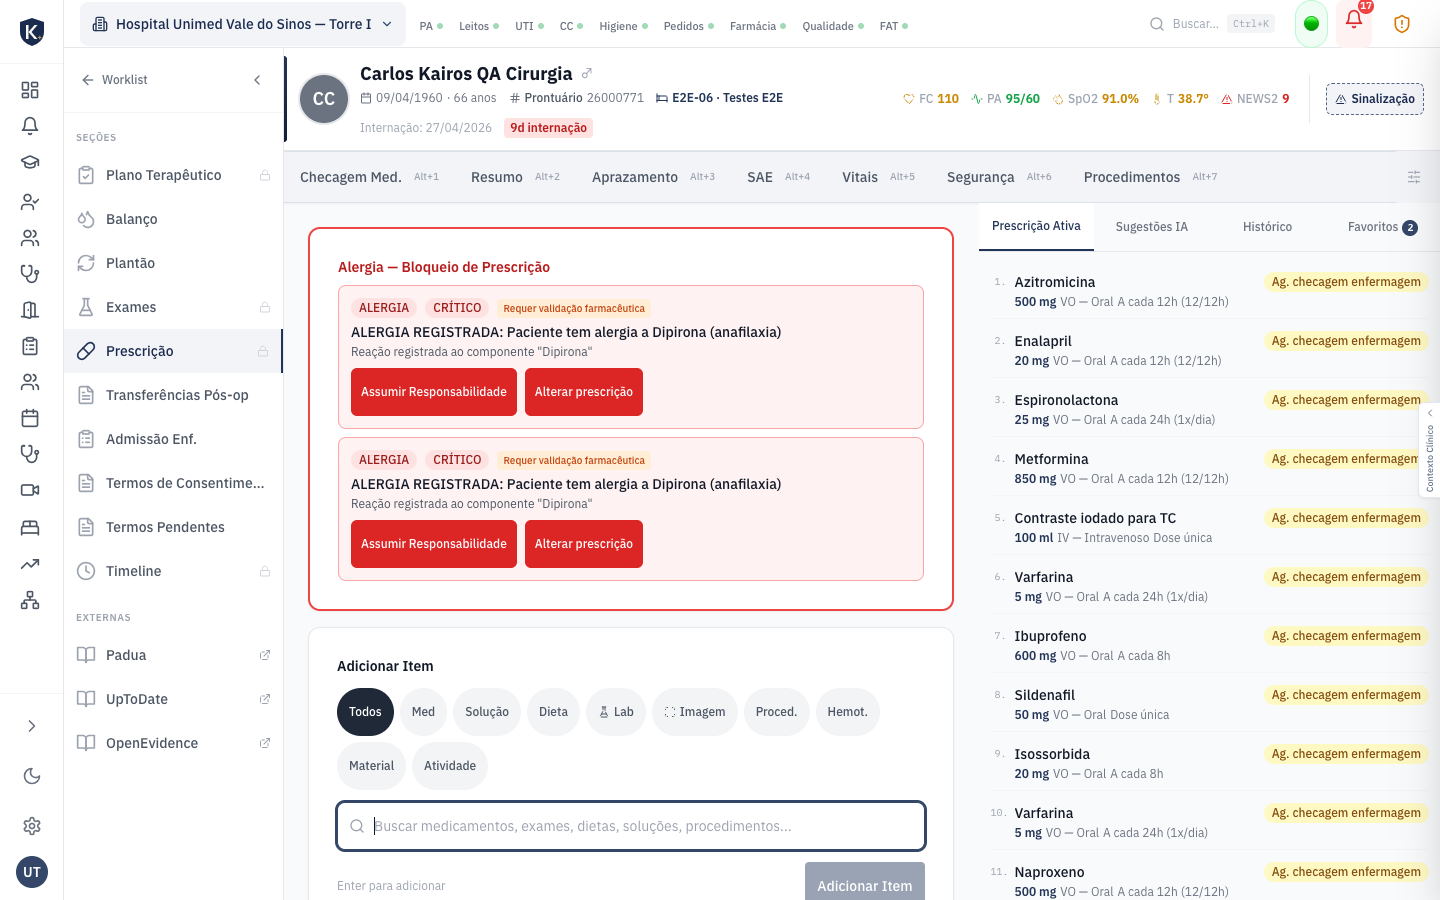
Task: Open the calendar icon in the left rail
Action: (x=30, y=418)
